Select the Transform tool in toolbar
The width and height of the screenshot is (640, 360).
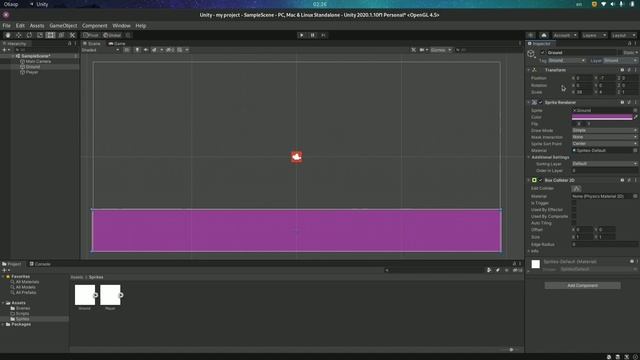click(x=61, y=35)
